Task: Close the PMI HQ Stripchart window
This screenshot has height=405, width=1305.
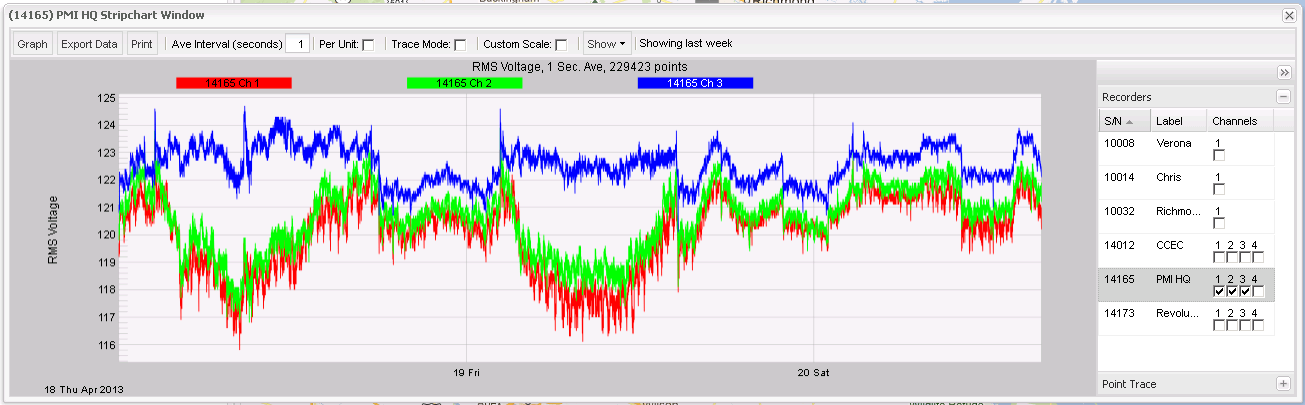Action: pos(1290,15)
